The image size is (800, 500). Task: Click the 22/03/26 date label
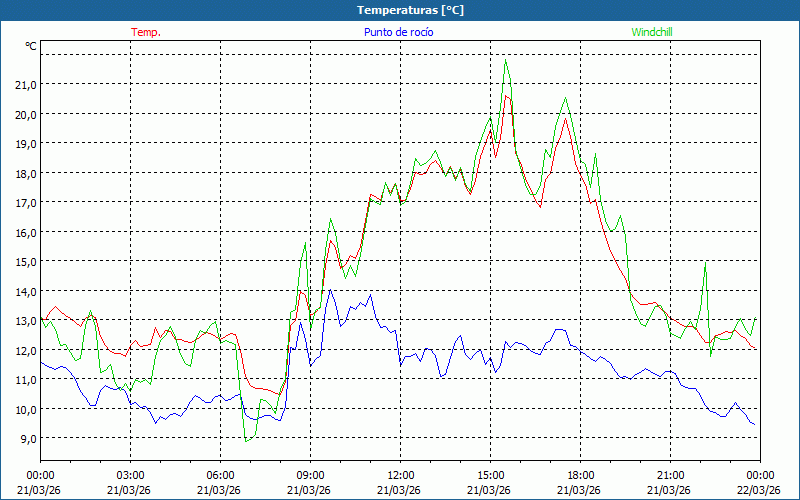(759, 489)
